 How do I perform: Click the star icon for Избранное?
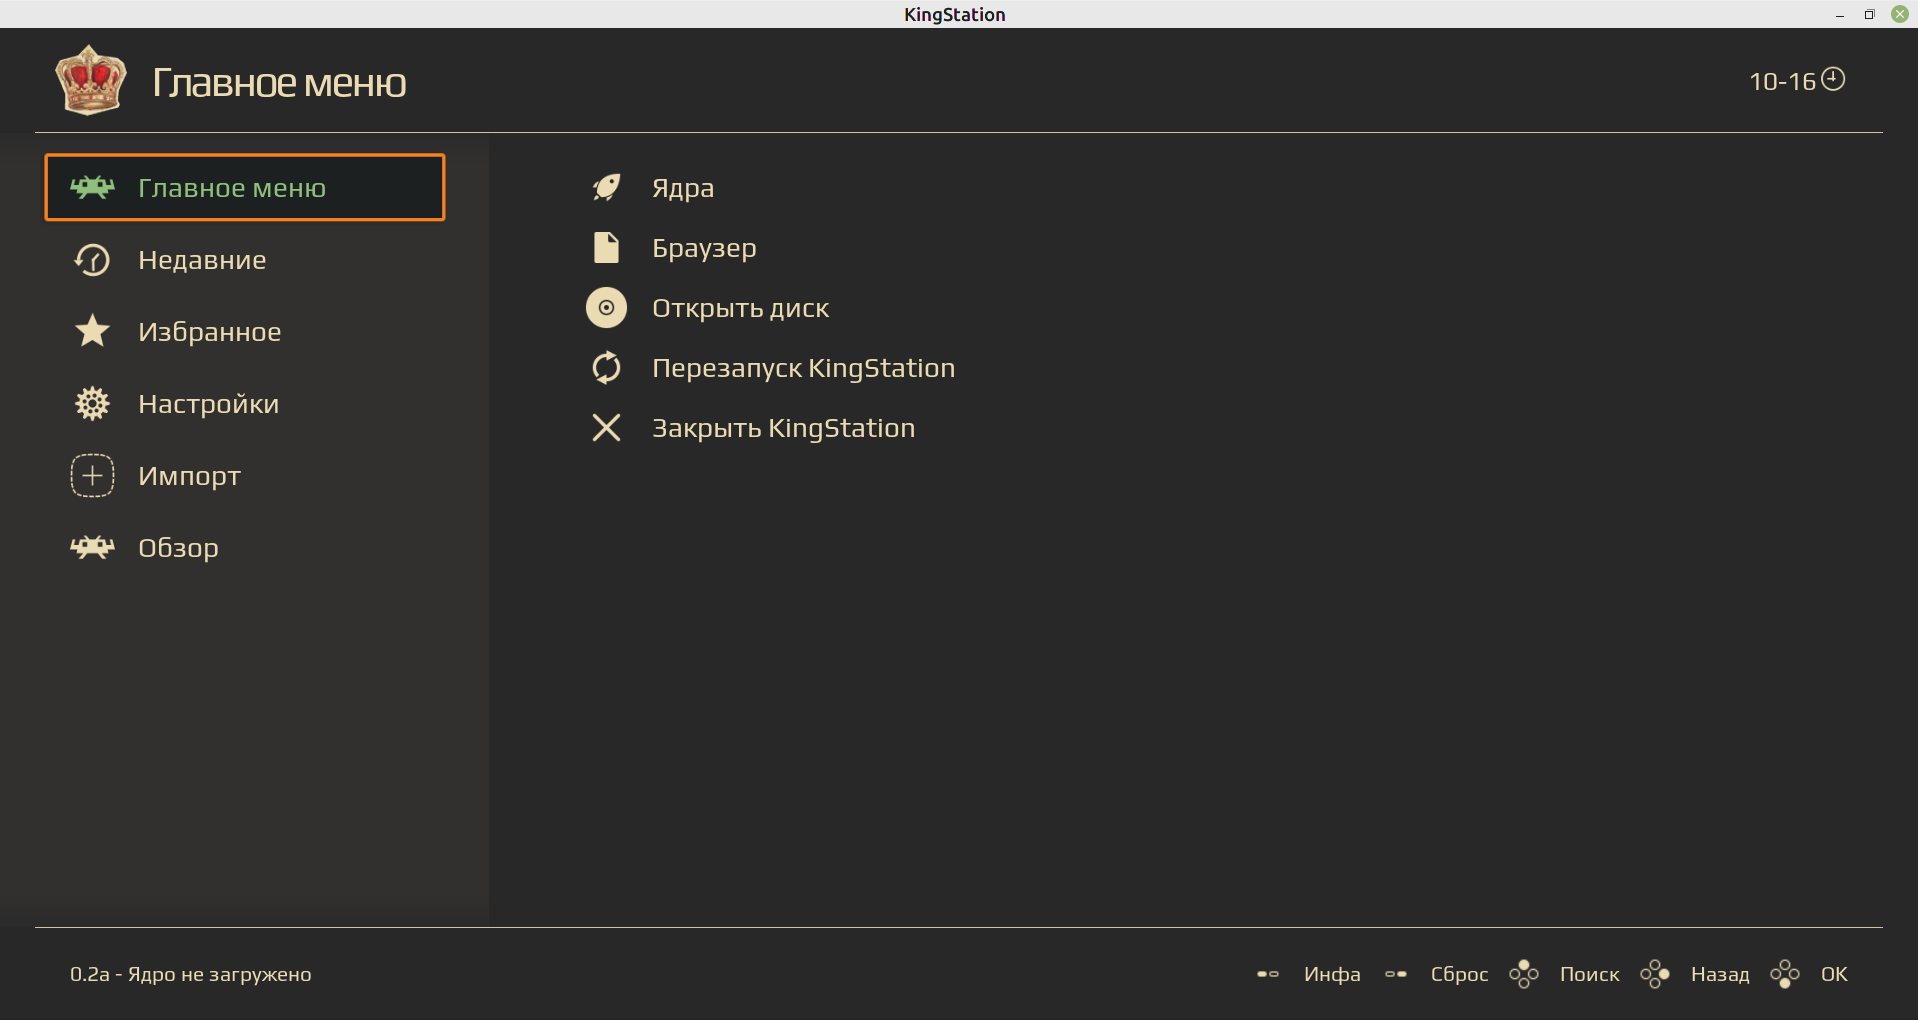tap(92, 331)
